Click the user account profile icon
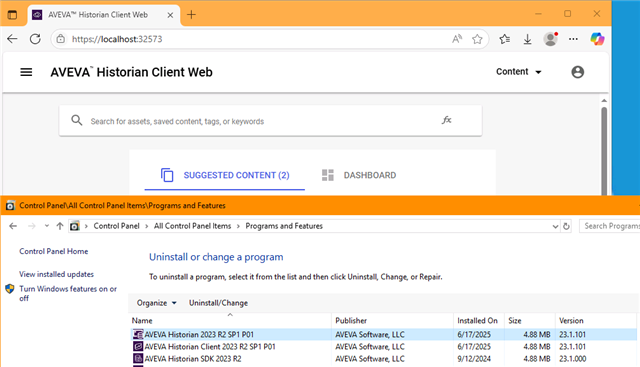This screenshot has height=367, width=640. pyautogui.click(x=577, y=72)
